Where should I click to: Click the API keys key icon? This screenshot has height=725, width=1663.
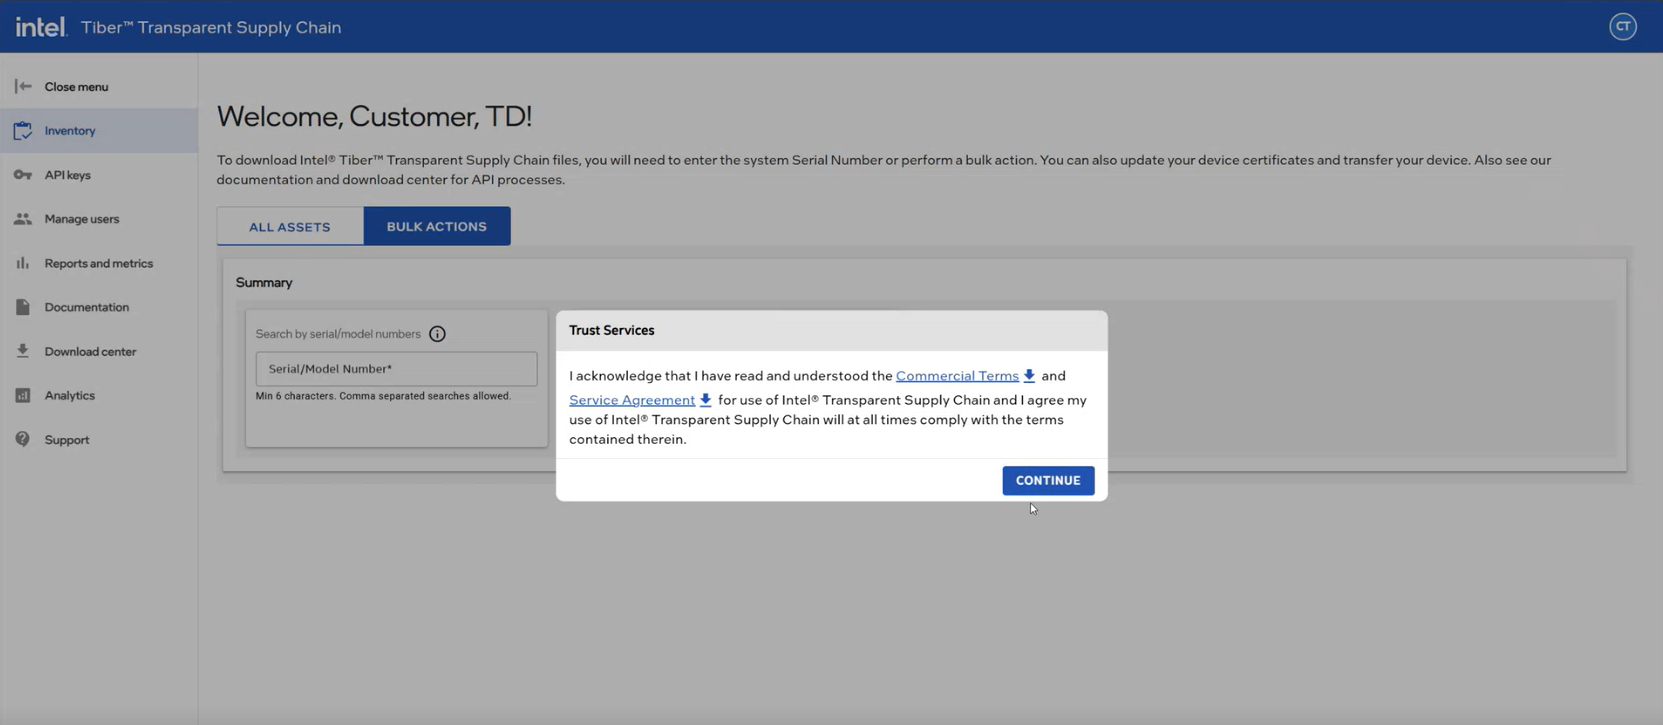point(23,175)
